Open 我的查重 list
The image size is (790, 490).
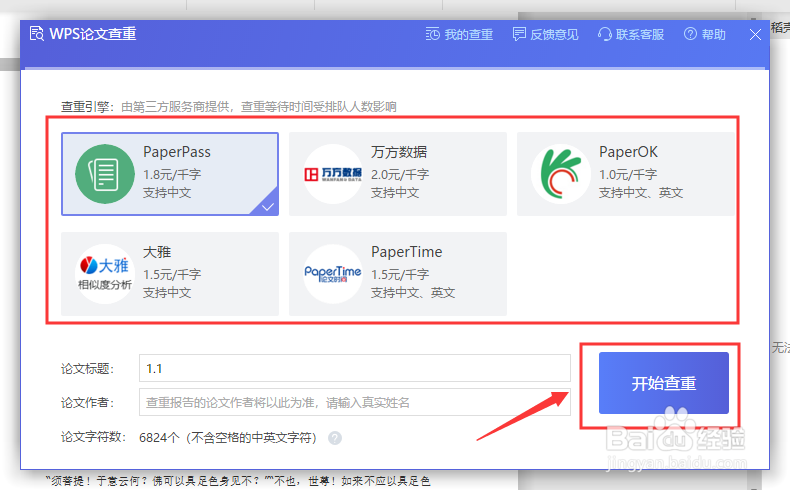pyautogui.click(x=459, y=34)
